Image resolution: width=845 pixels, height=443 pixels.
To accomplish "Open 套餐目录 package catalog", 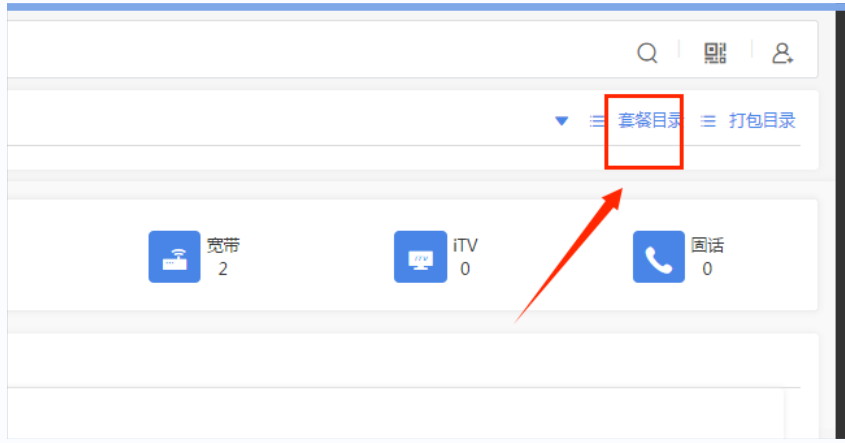I will 650,120.
